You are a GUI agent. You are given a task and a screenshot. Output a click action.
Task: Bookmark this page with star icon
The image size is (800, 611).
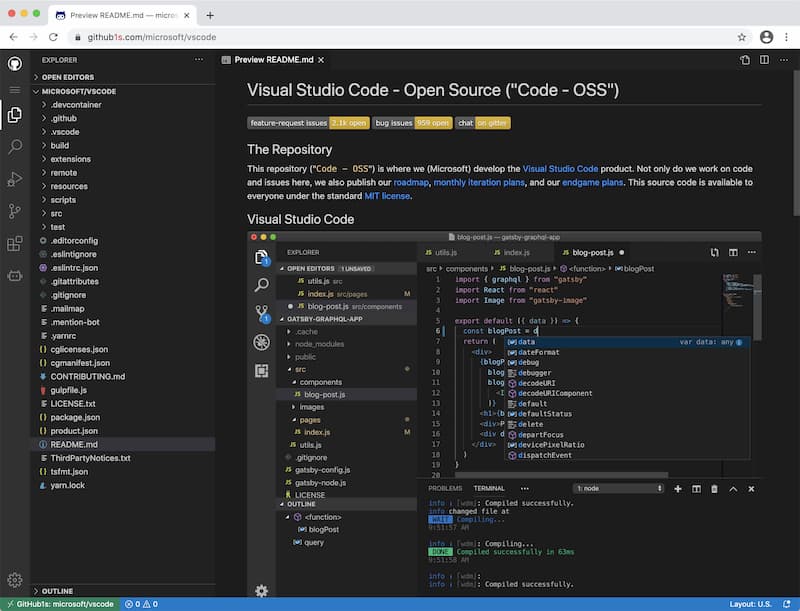pos(742,37)
